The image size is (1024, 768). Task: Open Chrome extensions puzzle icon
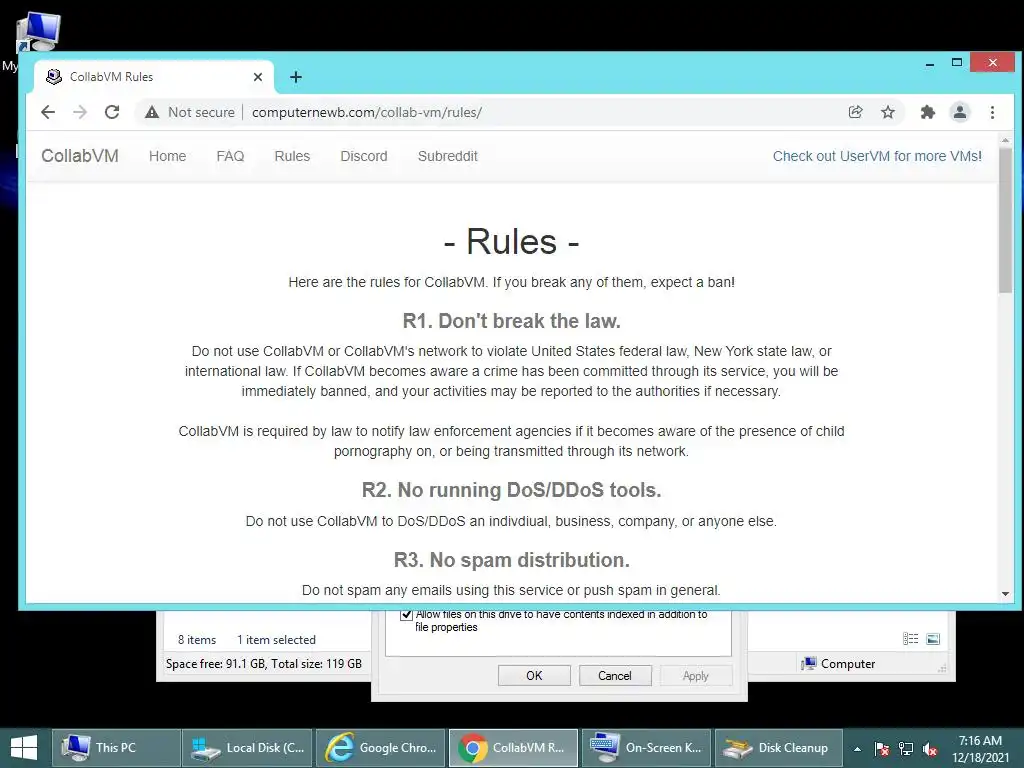pyautogui.click(x=927, y=112)
